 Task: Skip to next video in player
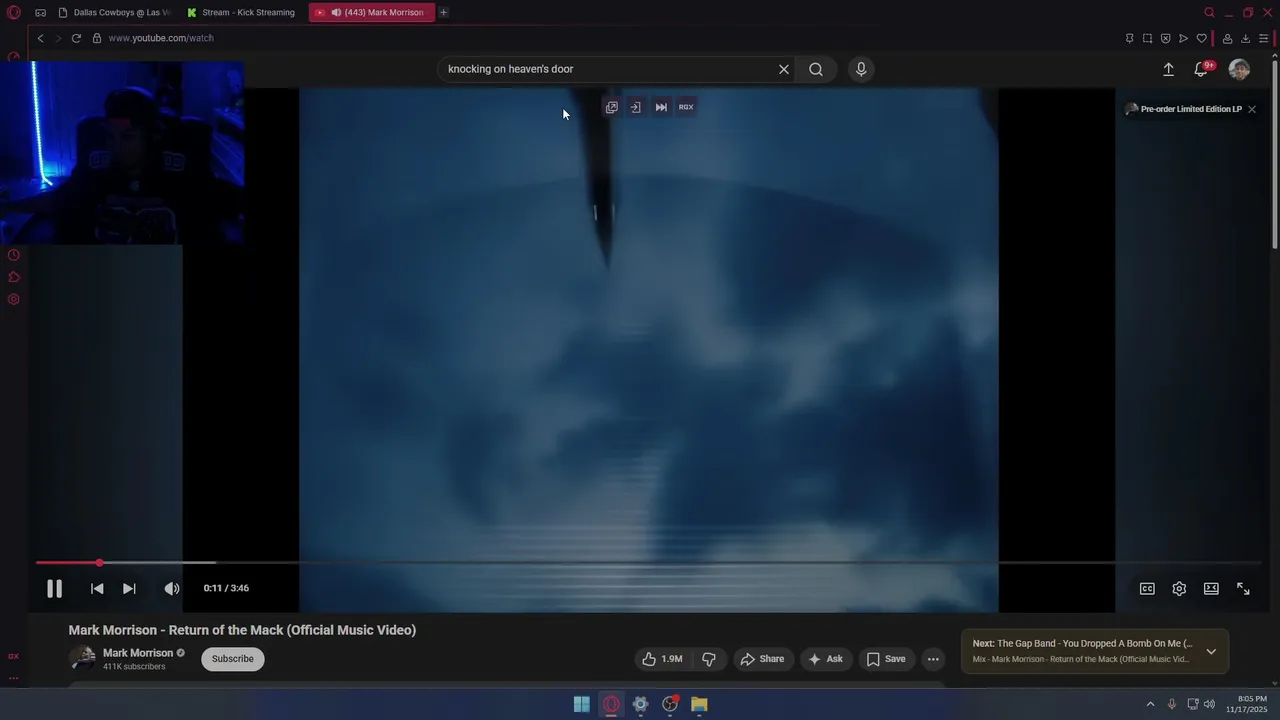click(129, 589)
